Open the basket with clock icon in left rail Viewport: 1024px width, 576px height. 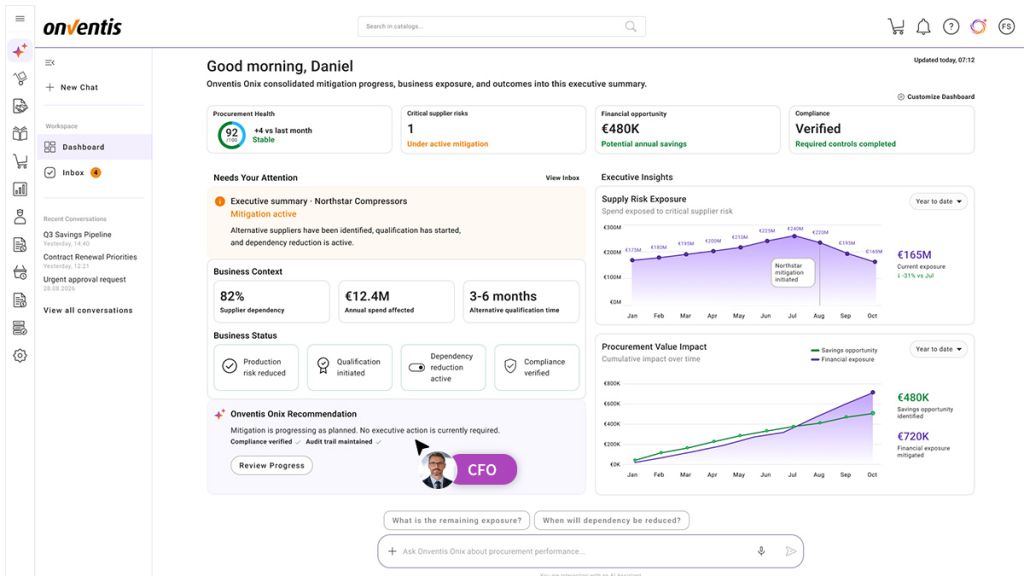[x=20, y=272]
